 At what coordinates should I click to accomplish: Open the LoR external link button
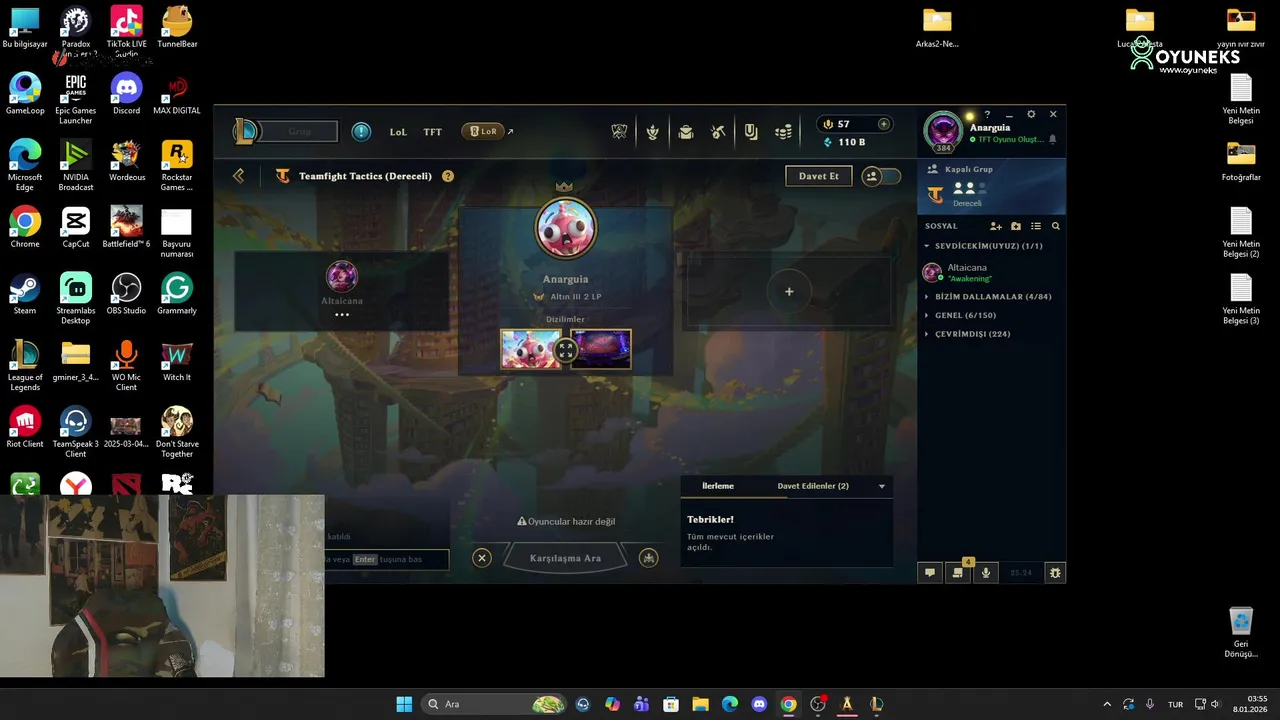[x=487, y=131]
